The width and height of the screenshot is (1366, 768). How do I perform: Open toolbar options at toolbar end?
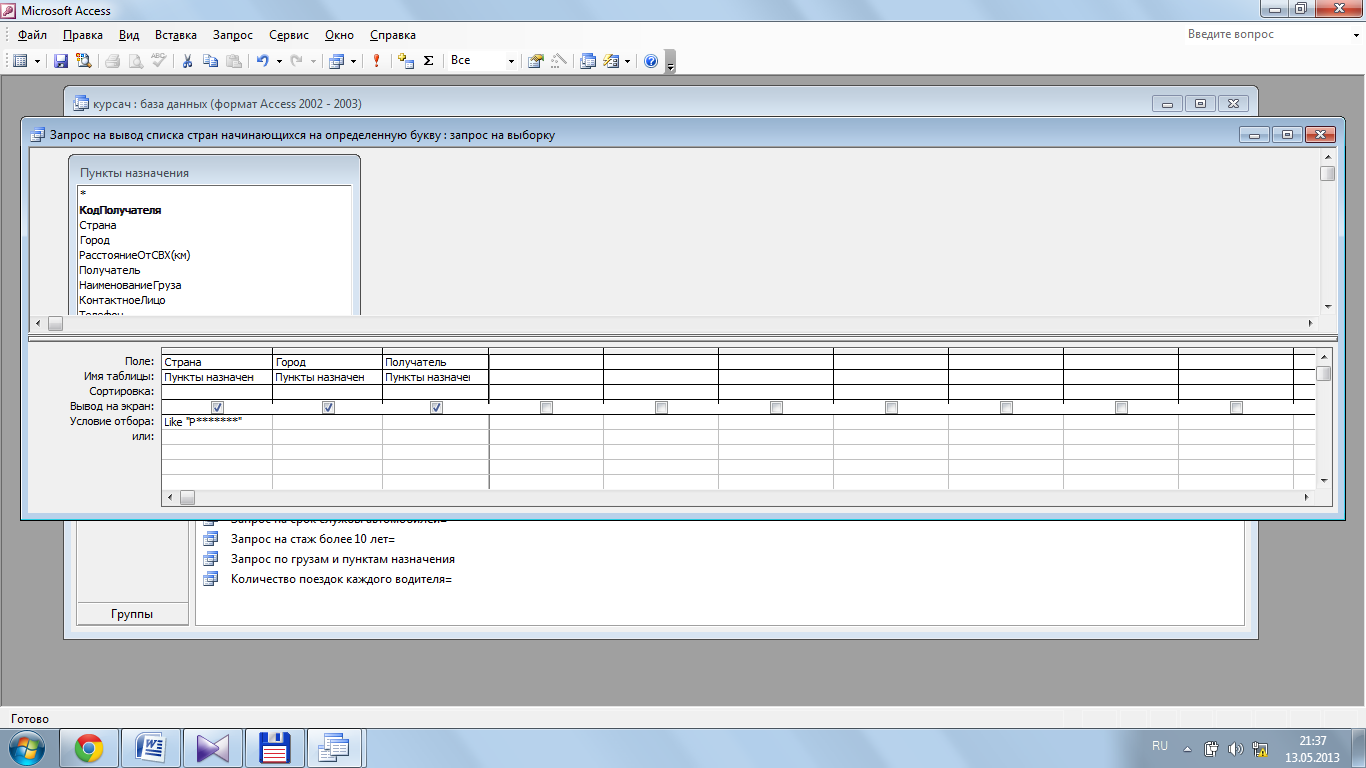click(671, 61)
